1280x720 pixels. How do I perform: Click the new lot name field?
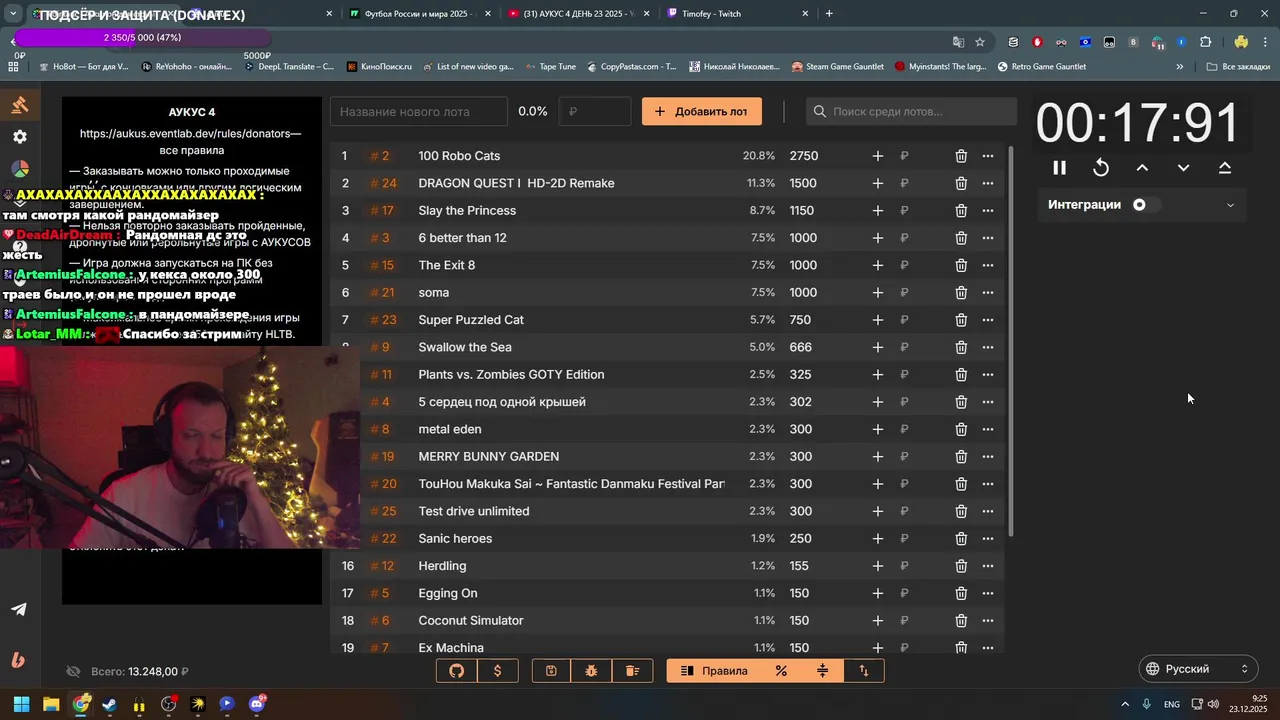coord(419,112)
